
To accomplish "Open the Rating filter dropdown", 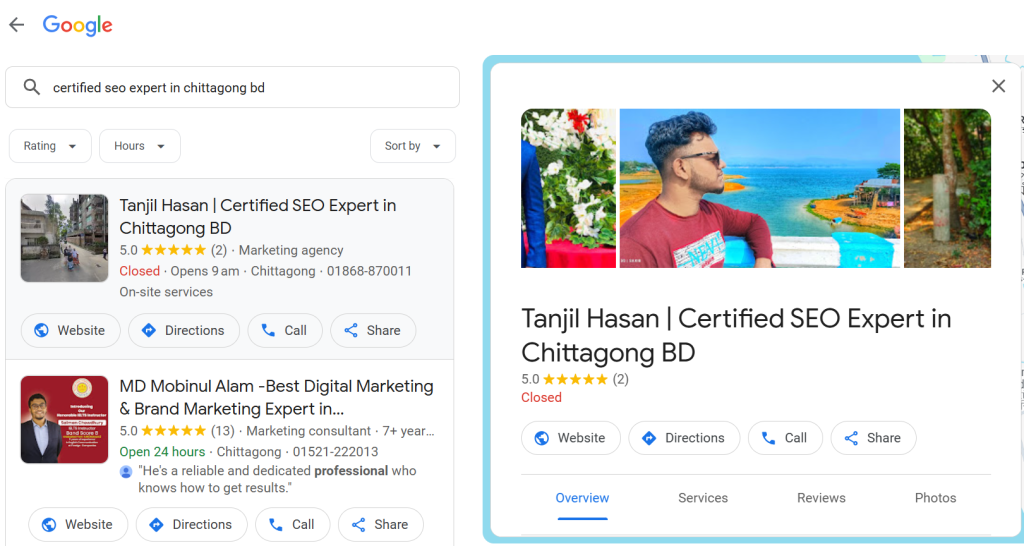I will click(50, 146).
